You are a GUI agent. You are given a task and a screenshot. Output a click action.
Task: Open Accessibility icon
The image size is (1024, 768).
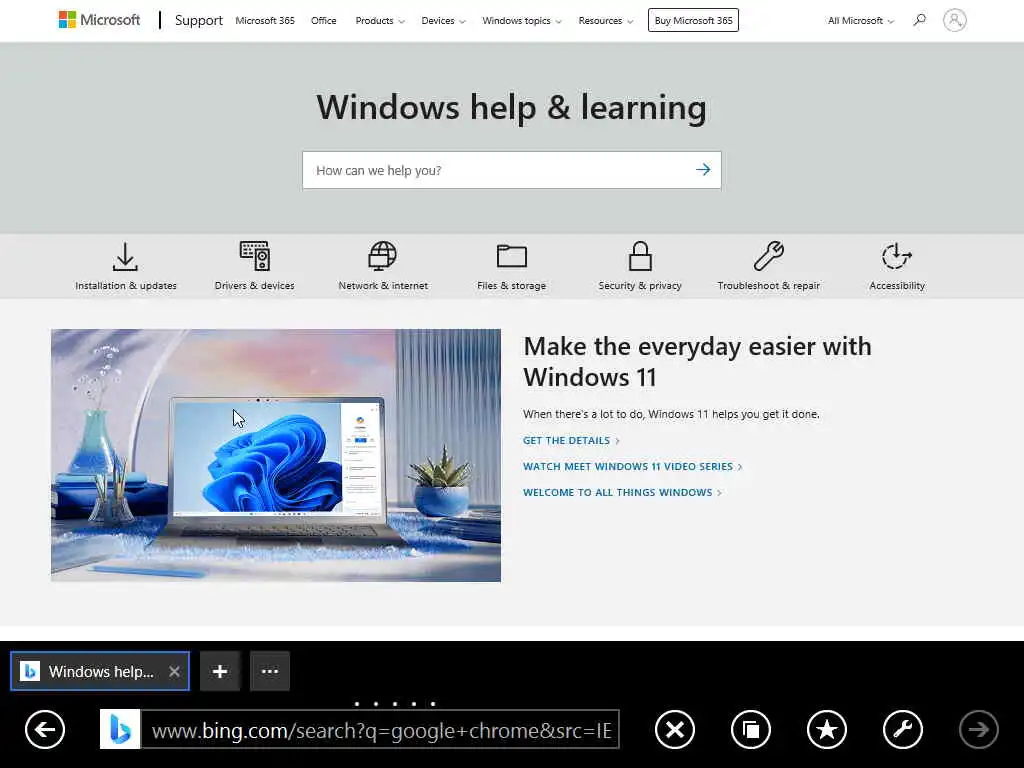(x=897, y=256)
